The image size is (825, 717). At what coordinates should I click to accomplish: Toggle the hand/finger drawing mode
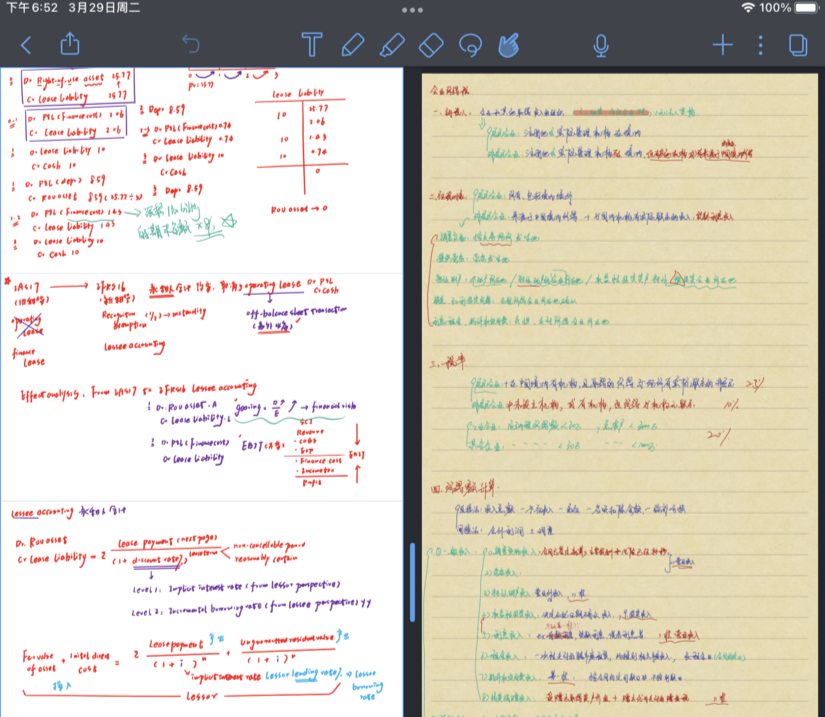pos(509,45)
